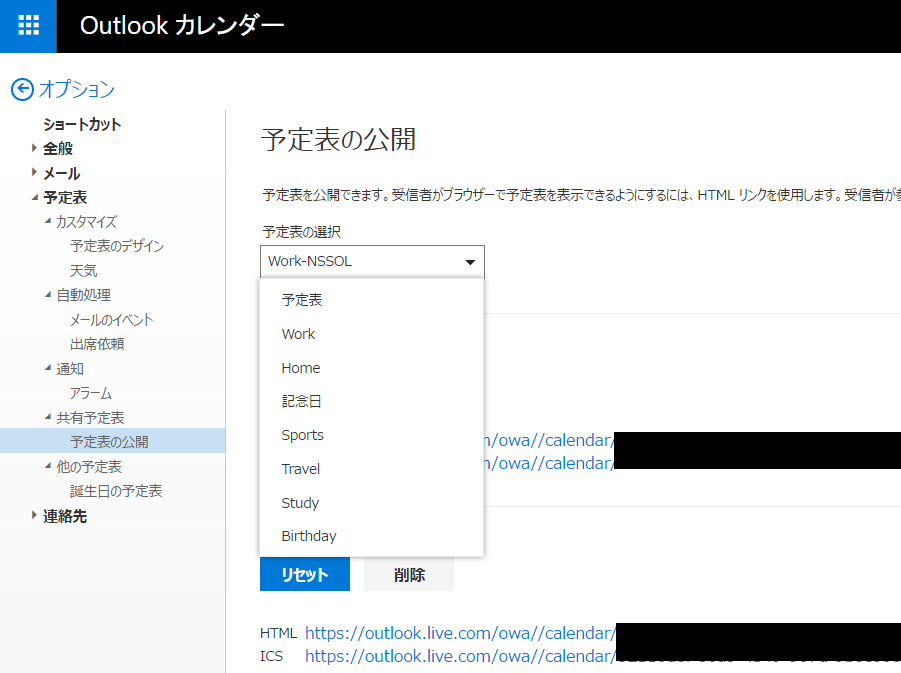Image resolution: width=901 pixels, height=673 pixels.
Task: Click the 共有予定表 tree label
Action: [x=90, y=418]
